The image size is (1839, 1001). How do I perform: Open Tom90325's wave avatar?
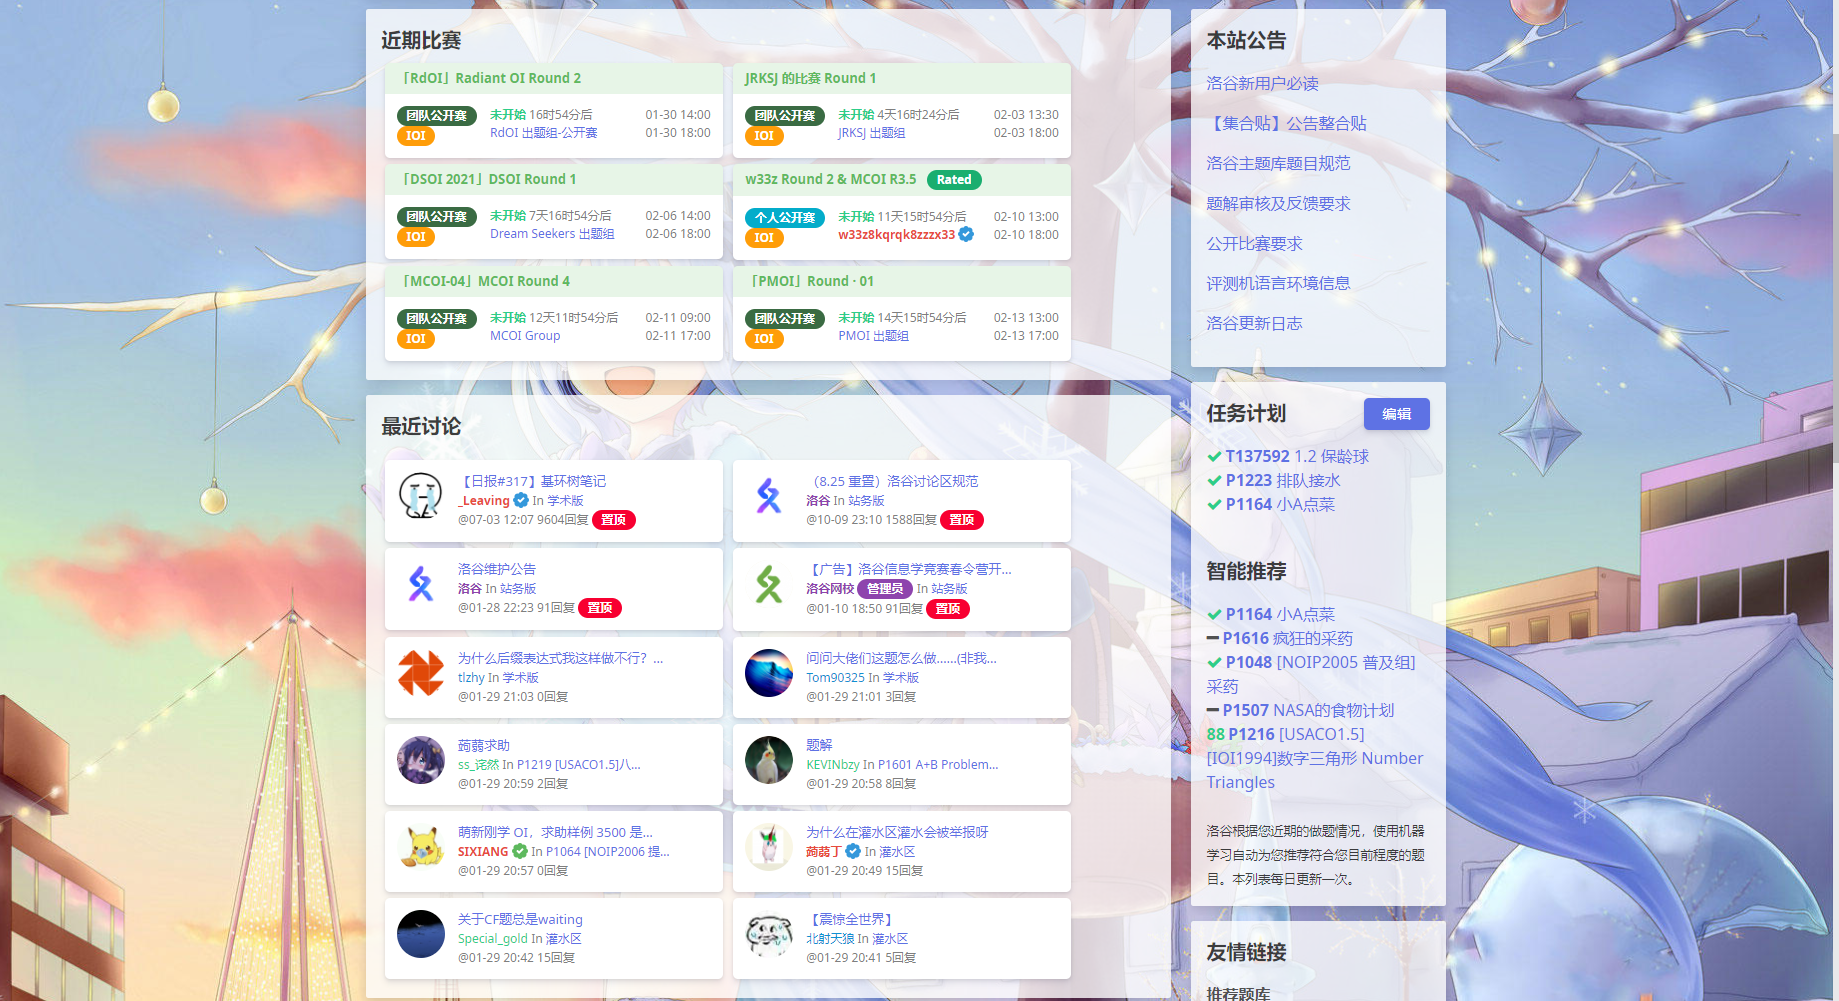pyautogui.click(x=768, y=673)
